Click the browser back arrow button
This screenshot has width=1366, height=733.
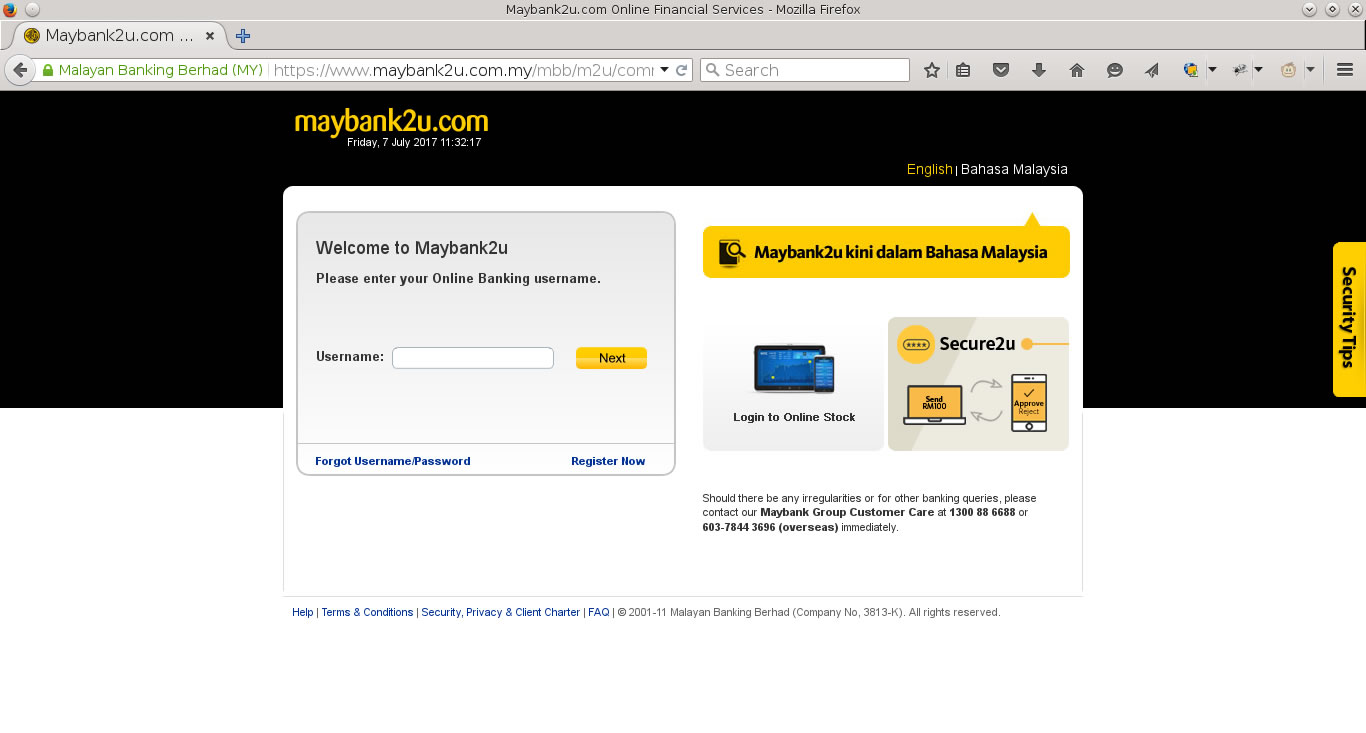(x=19, y=70)
